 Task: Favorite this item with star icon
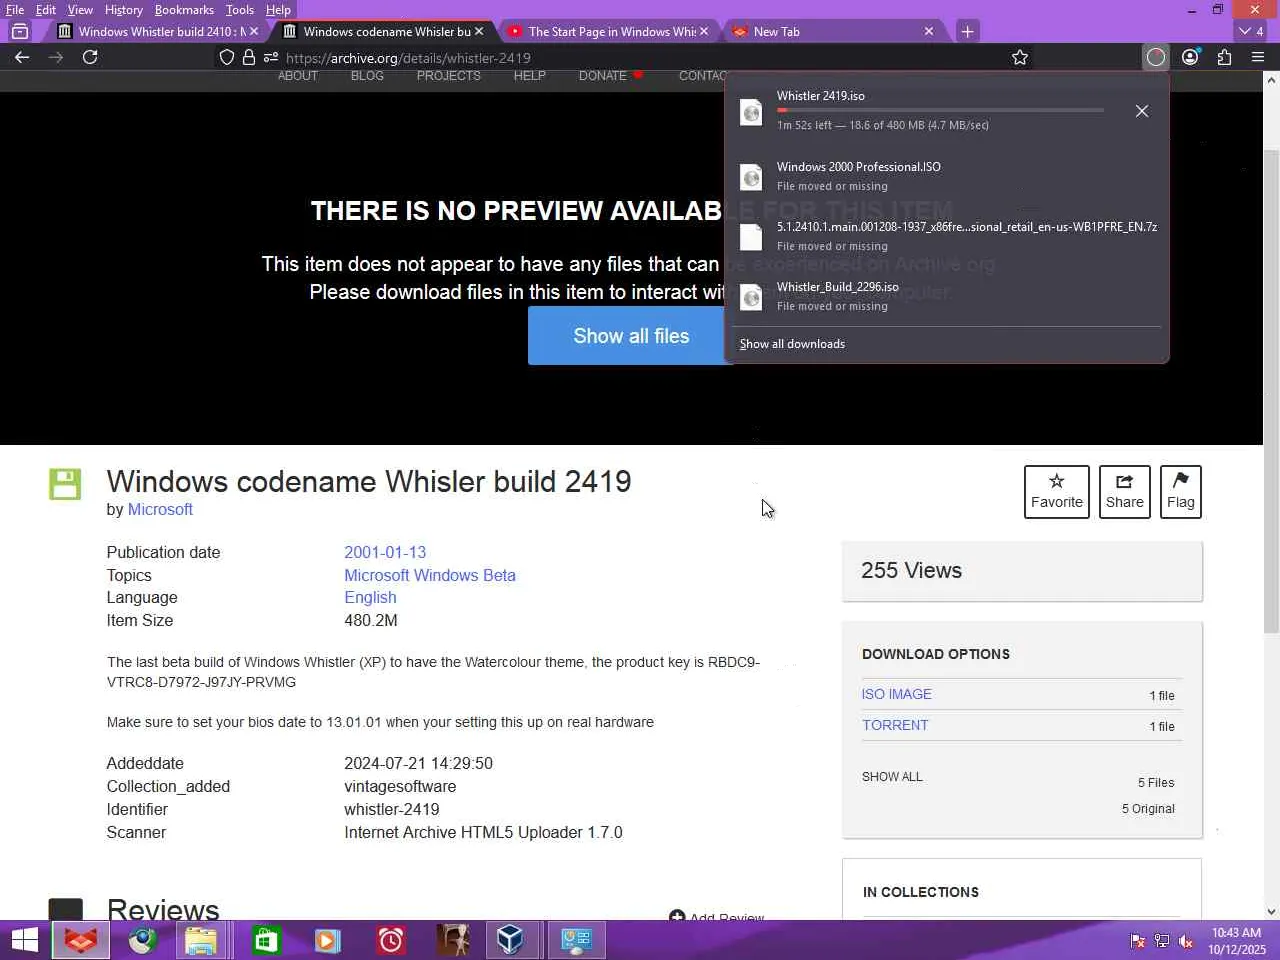(x=1057, y=492)
